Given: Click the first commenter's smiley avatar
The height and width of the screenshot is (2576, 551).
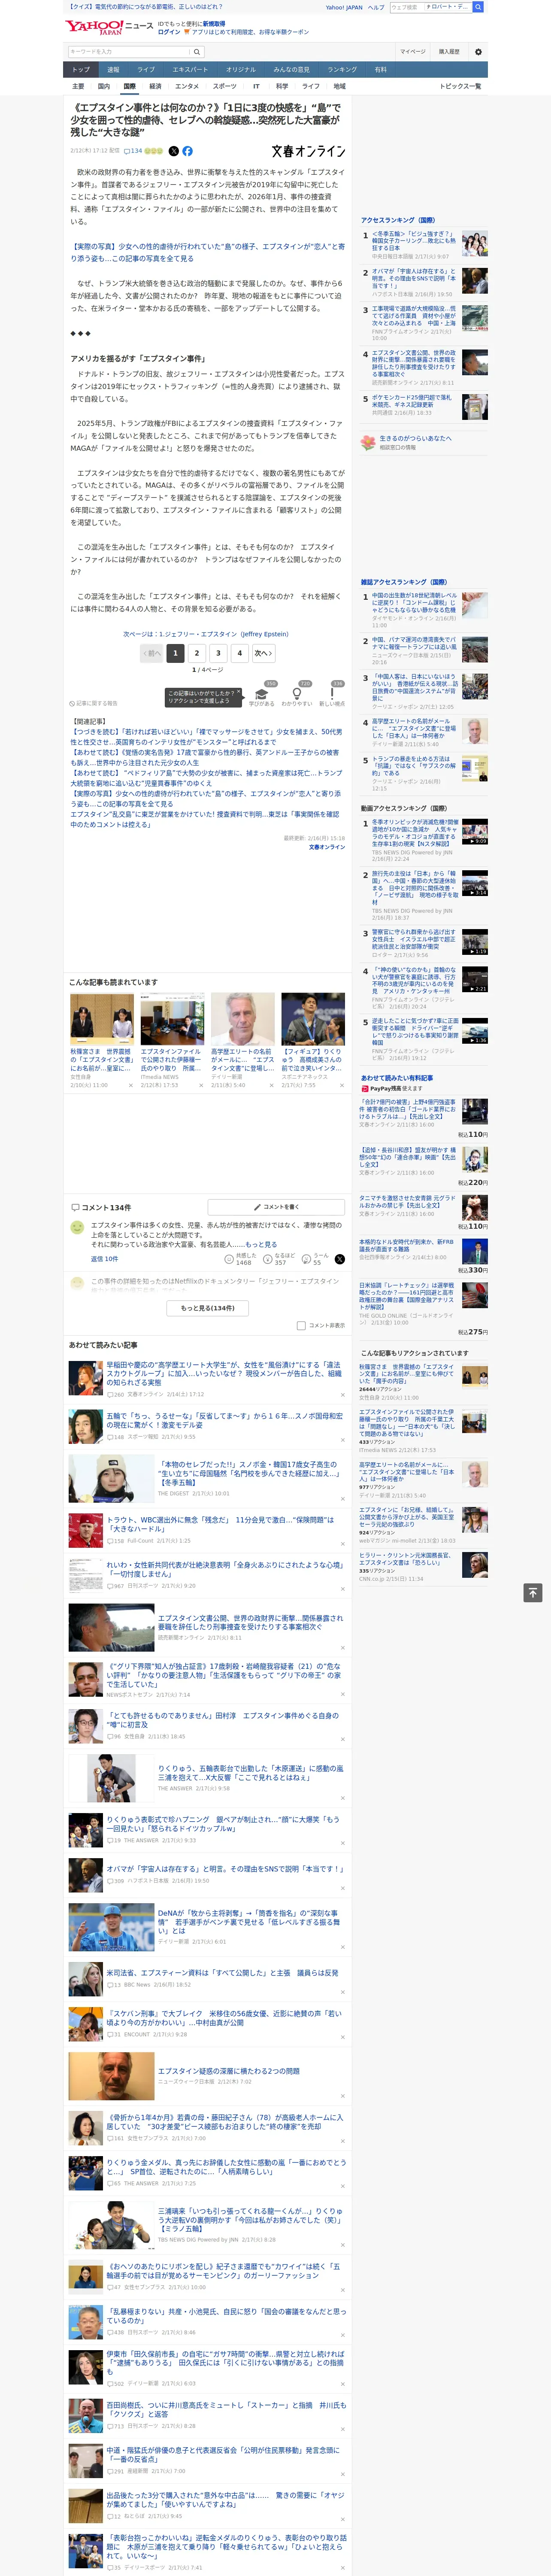Looking at the screenshot, I should (x=77, y=1227).
